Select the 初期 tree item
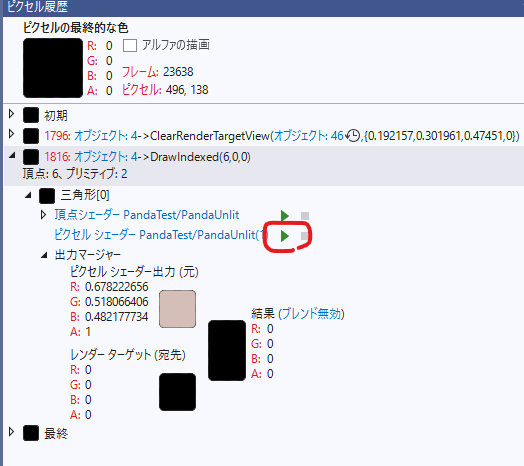The image size is (524, 466). (x=56, y=116)
